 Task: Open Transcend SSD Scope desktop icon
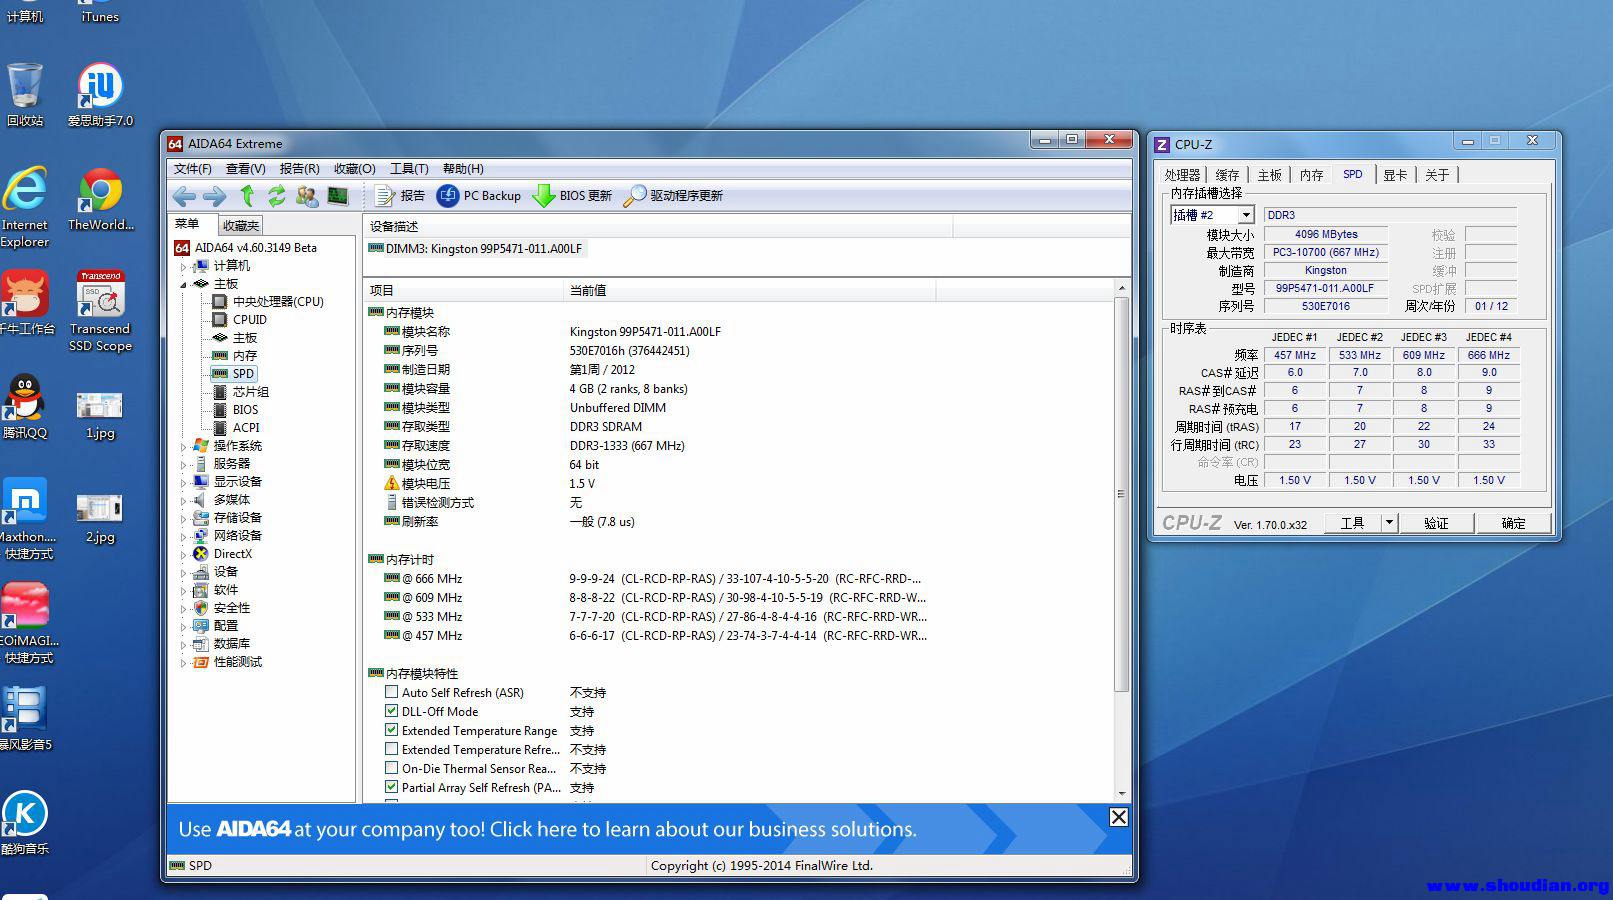click(x=100, y=312)
